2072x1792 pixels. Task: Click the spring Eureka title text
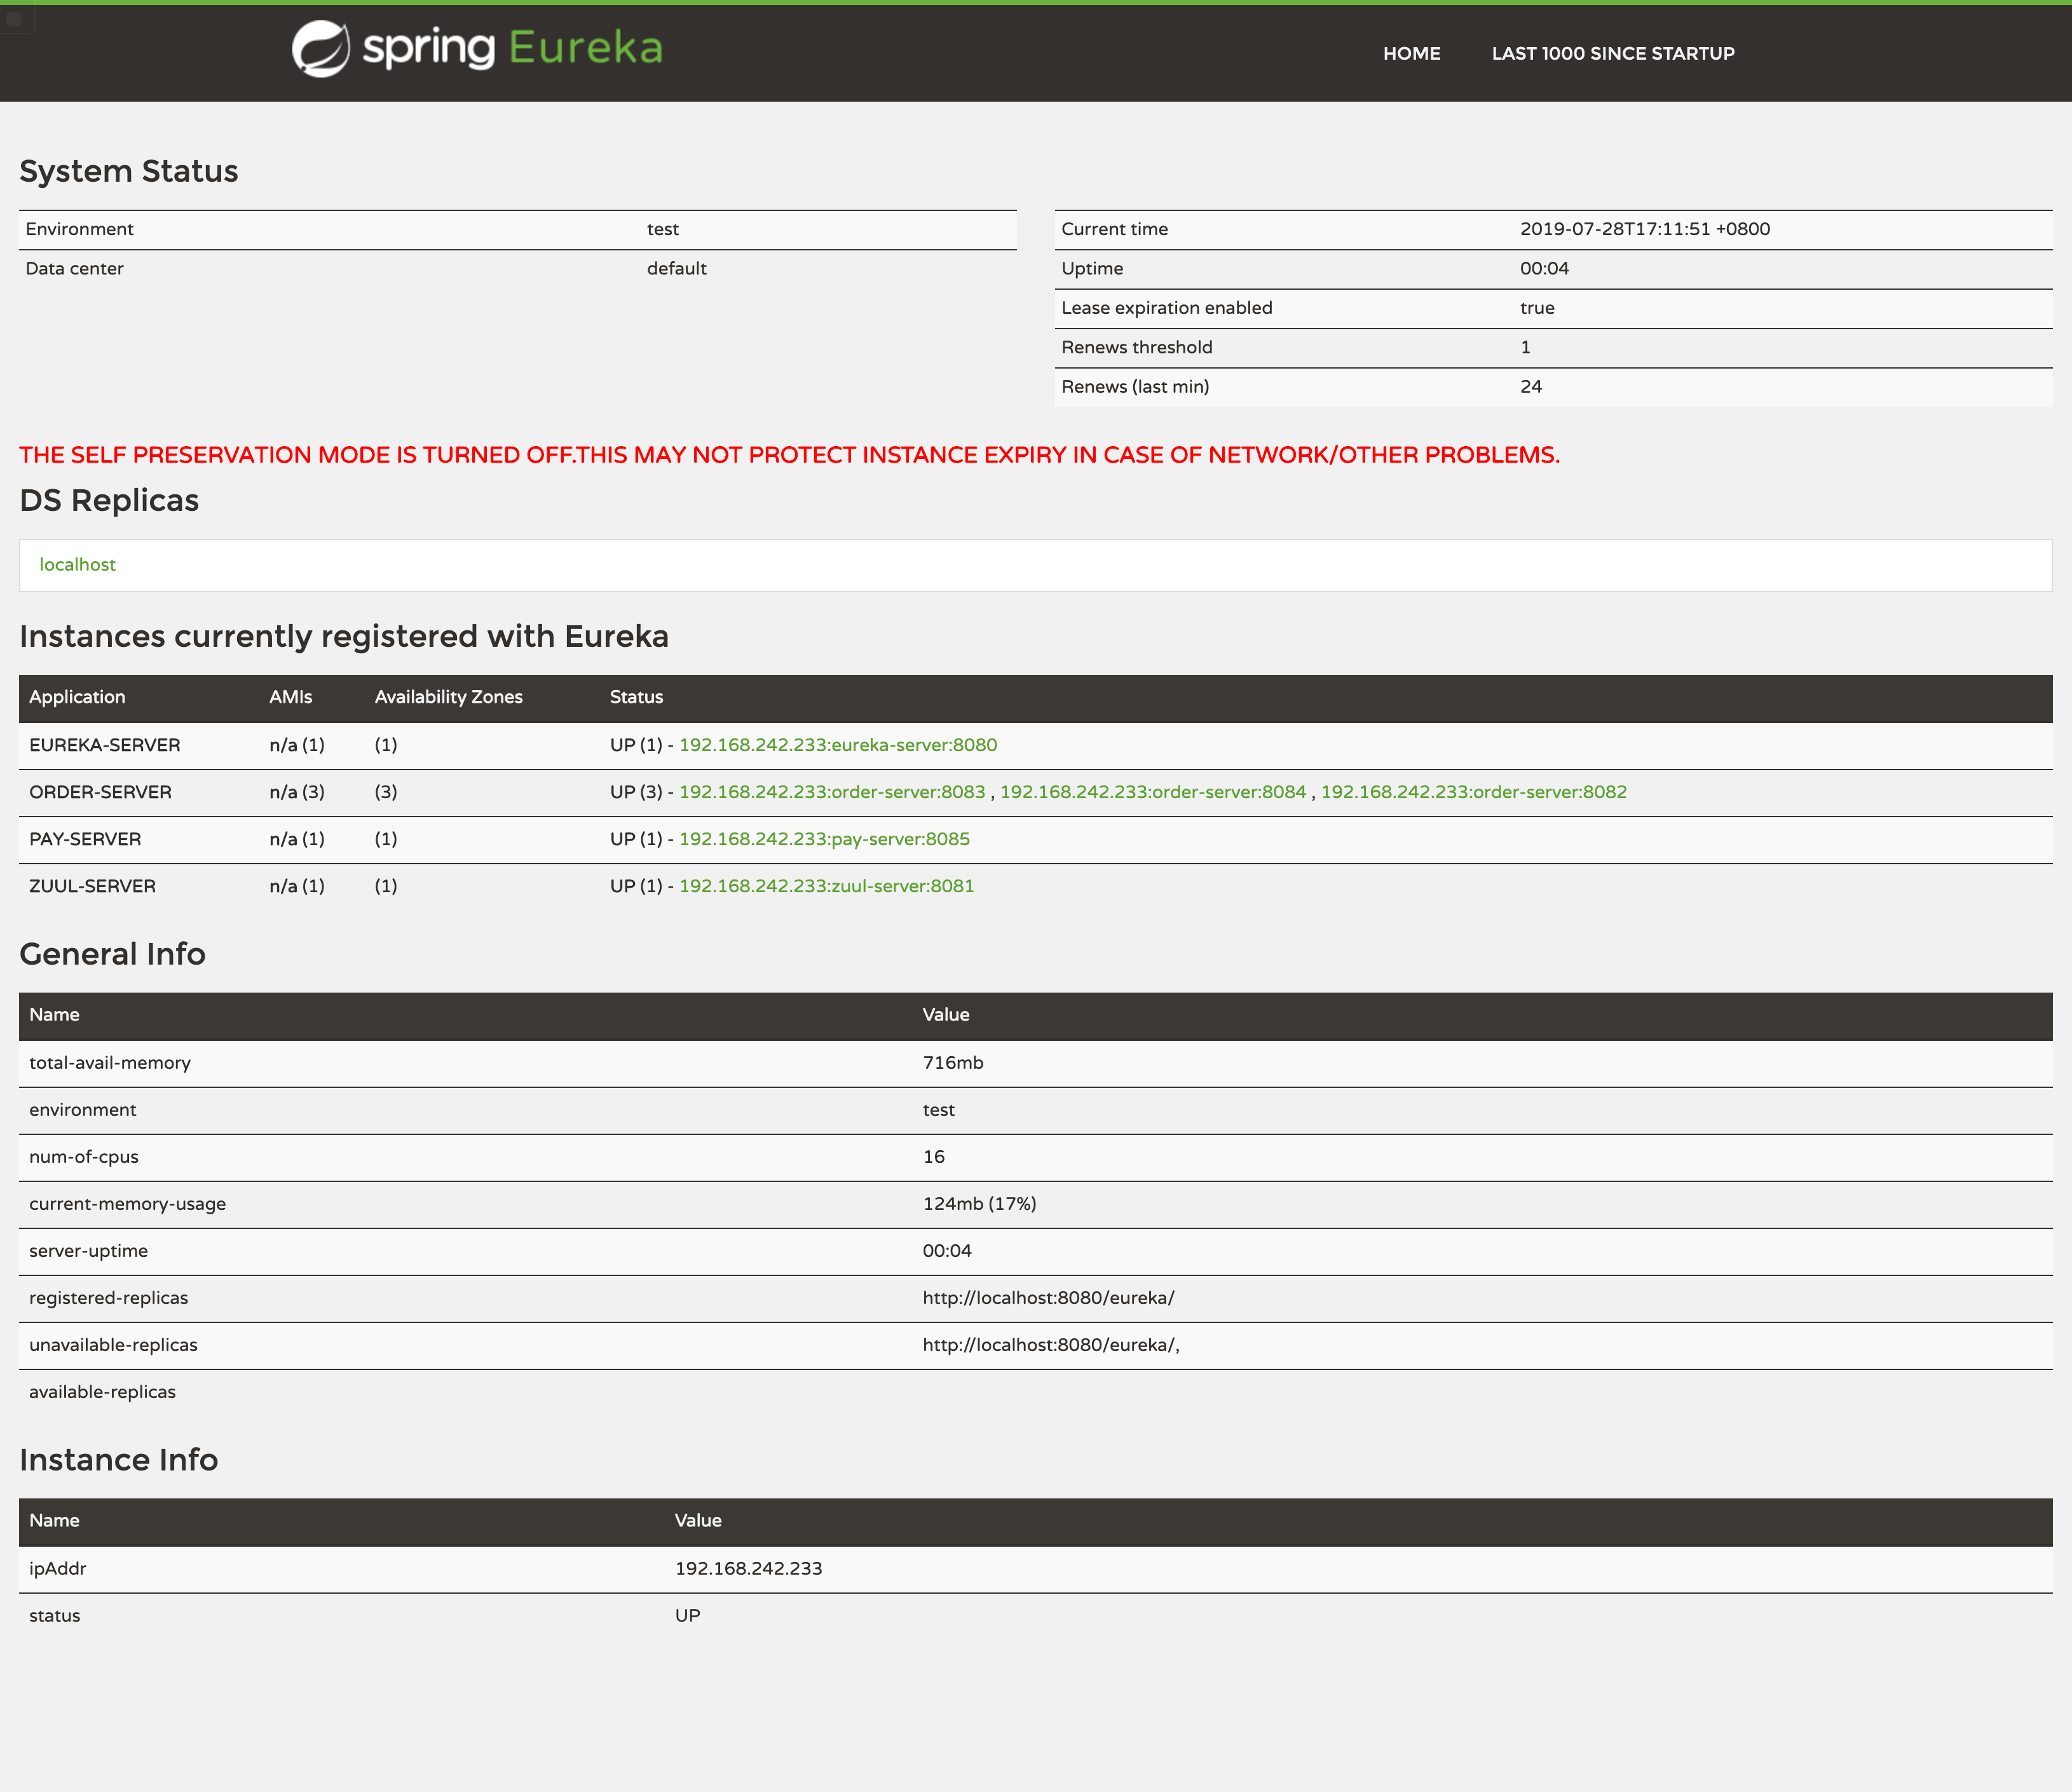[512, 48]
